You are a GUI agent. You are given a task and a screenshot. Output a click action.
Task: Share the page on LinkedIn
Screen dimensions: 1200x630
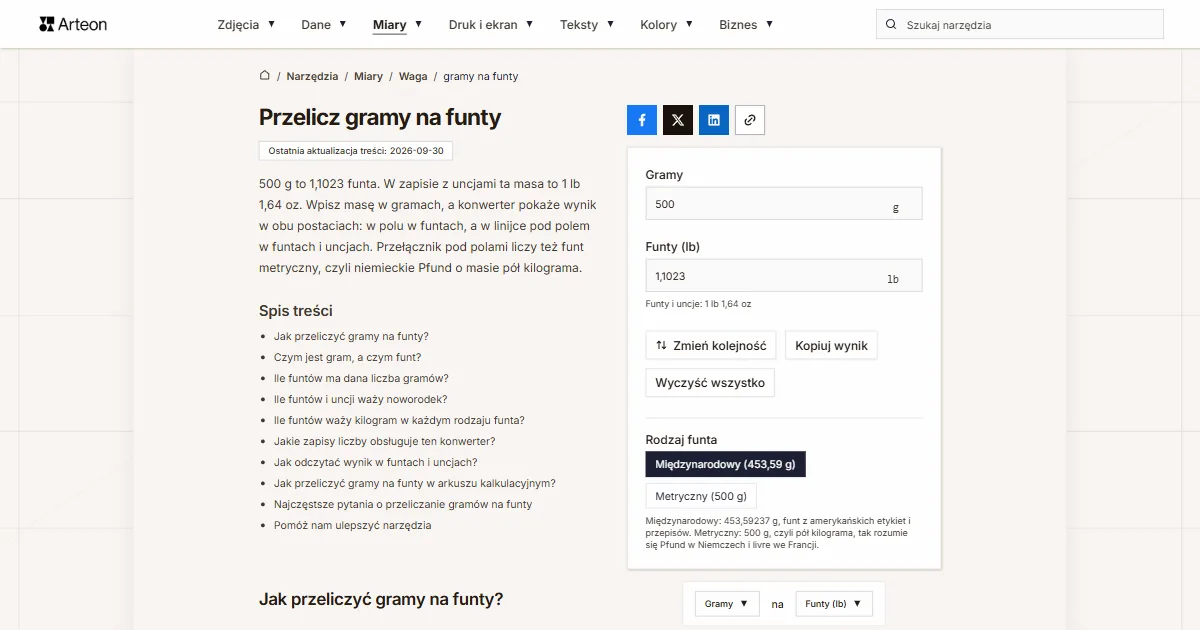click(x=714, y=120)
